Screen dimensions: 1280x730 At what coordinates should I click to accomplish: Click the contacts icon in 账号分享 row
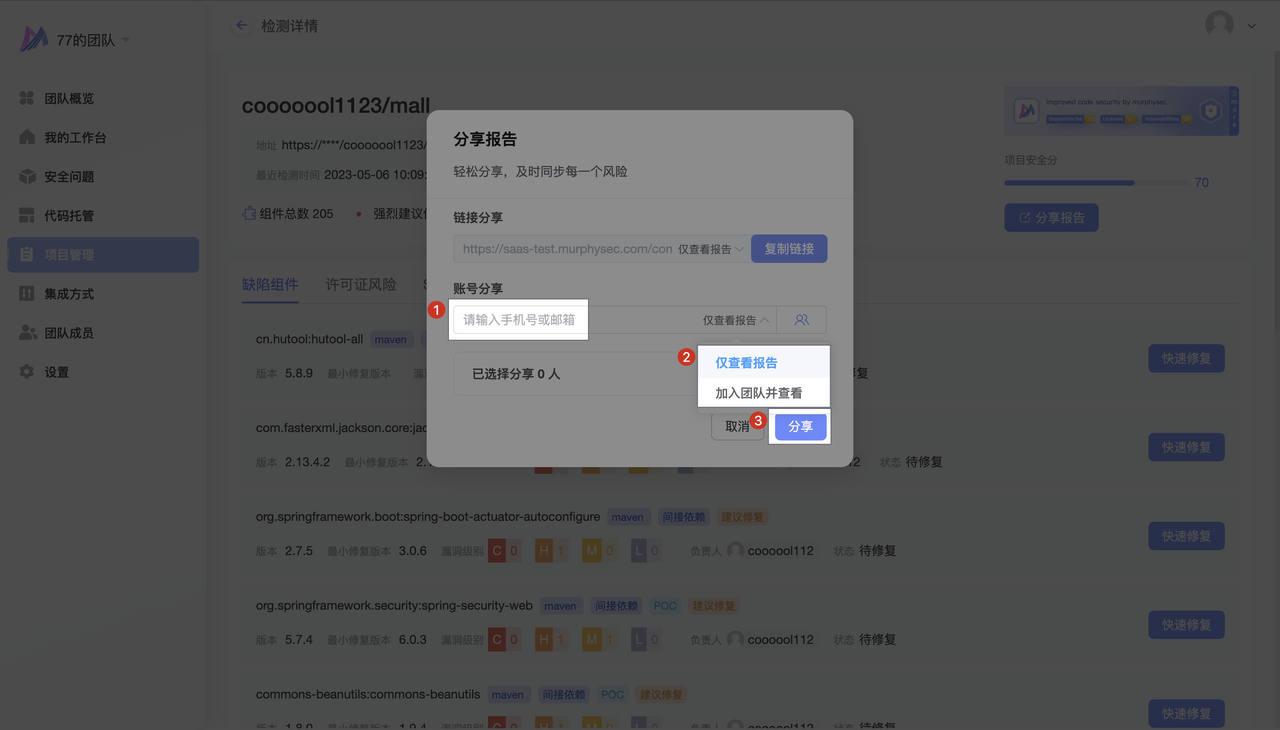(x=801, y=320)
